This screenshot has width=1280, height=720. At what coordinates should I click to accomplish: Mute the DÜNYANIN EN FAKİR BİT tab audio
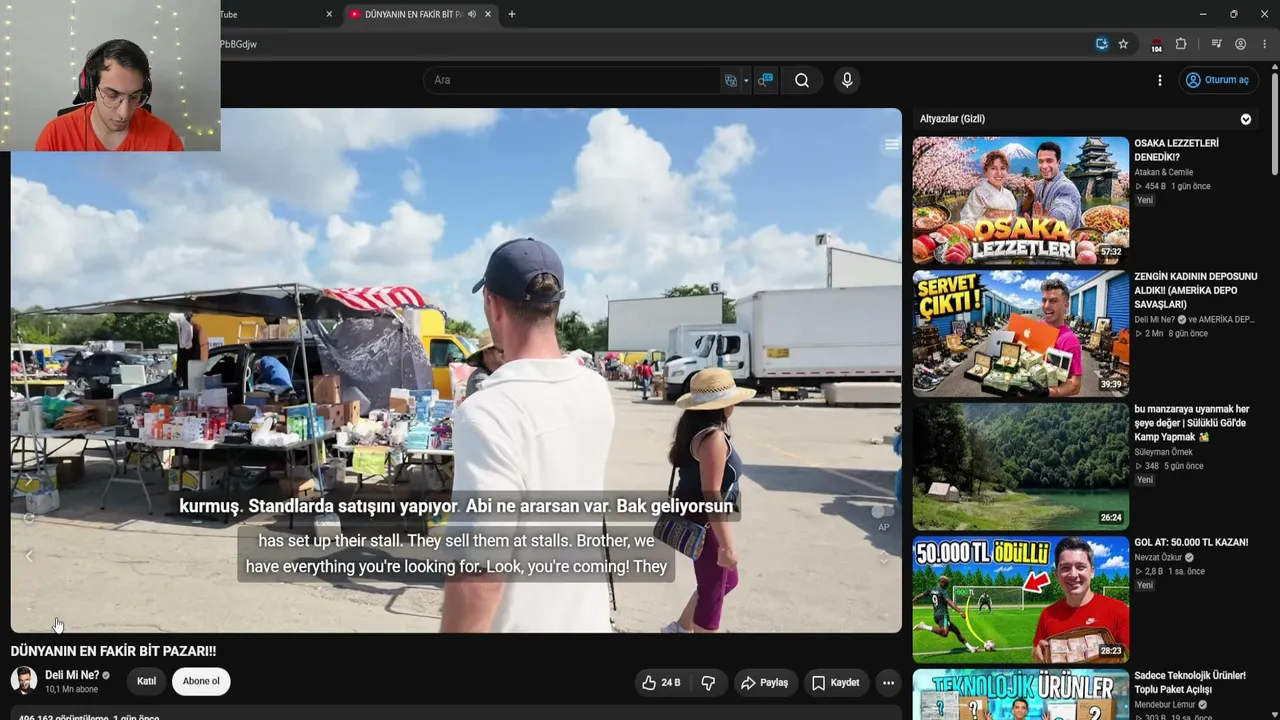coord(472,14)
